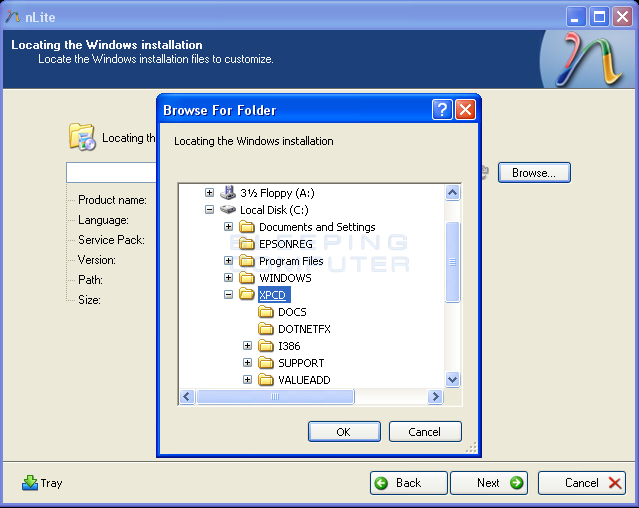Maximize the nLite window

[x=599, y=17]
